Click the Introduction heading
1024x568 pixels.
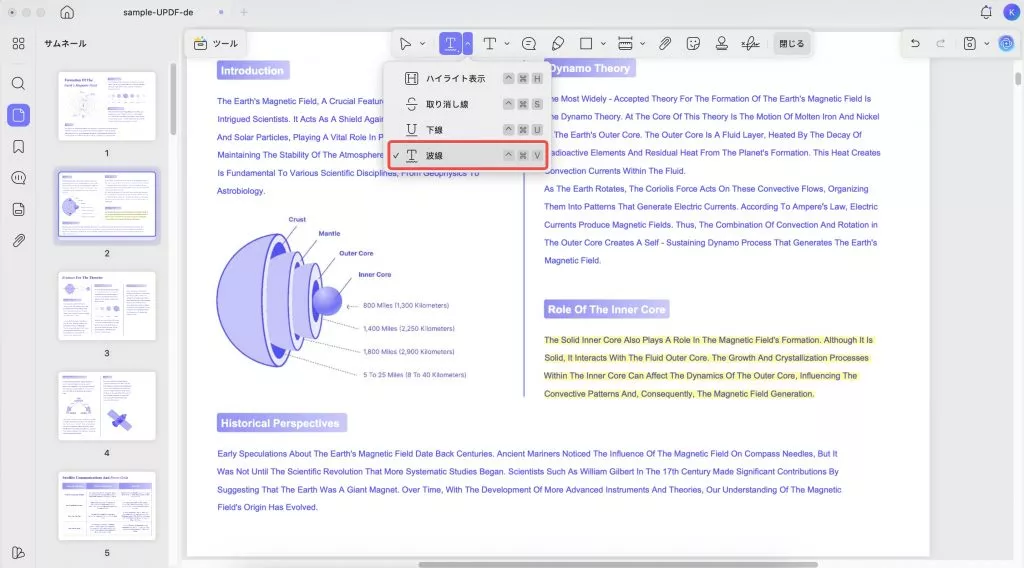click(252, 71)
